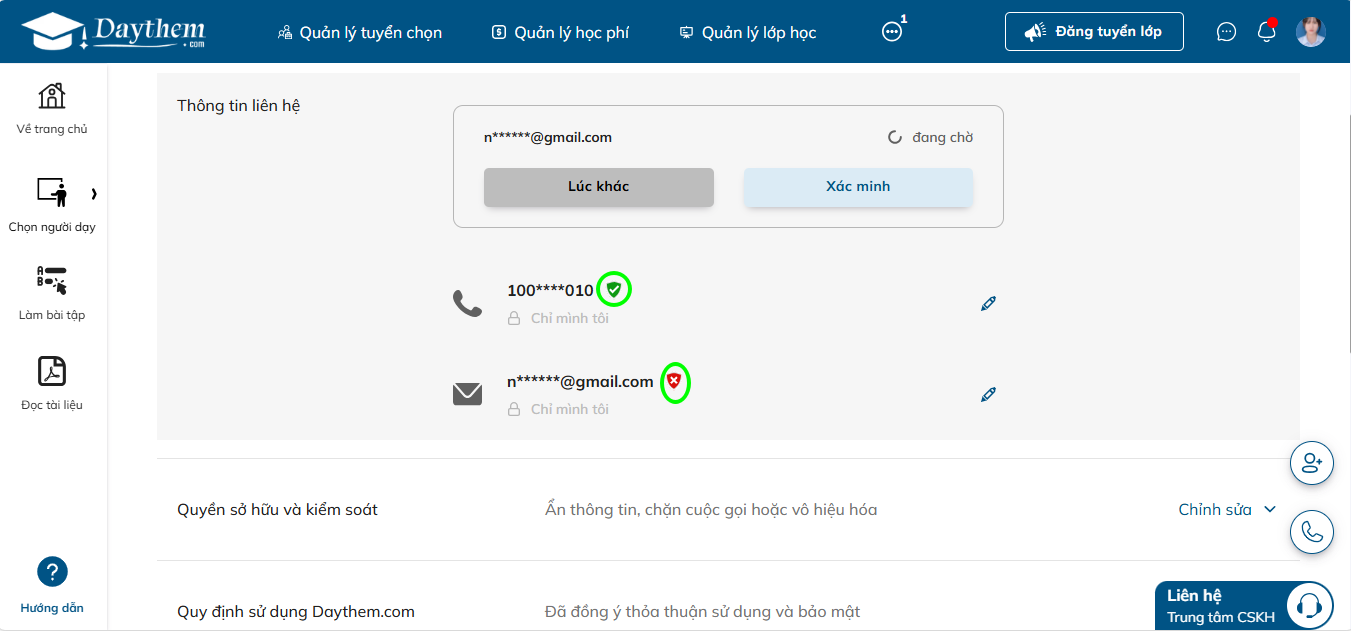Click the headset icon in support widget
1351x631 pixels.
(1310, 606)
